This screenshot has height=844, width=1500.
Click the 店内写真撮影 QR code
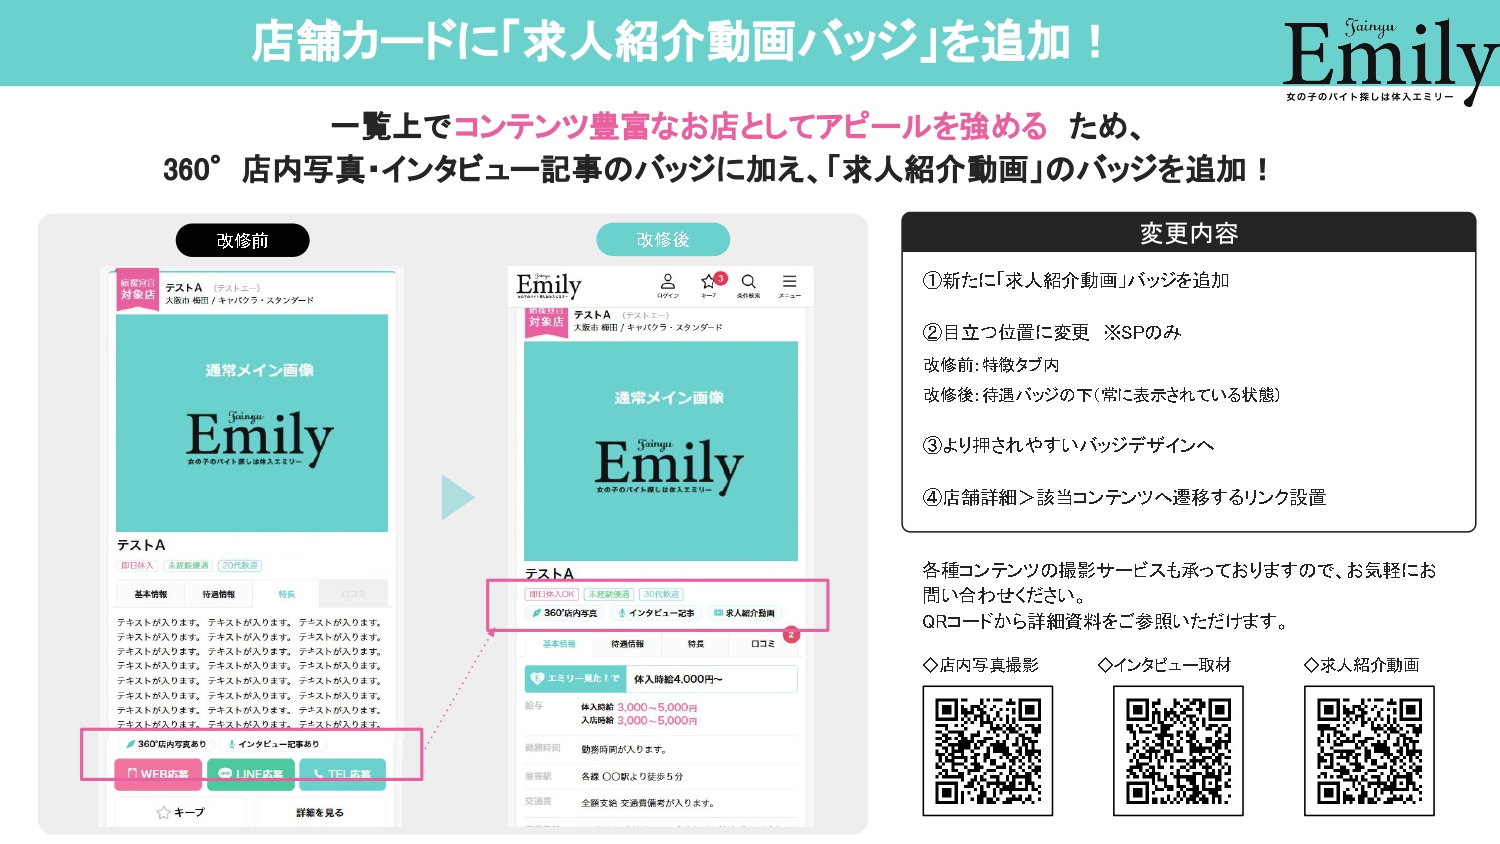click(x=988, y=751)
